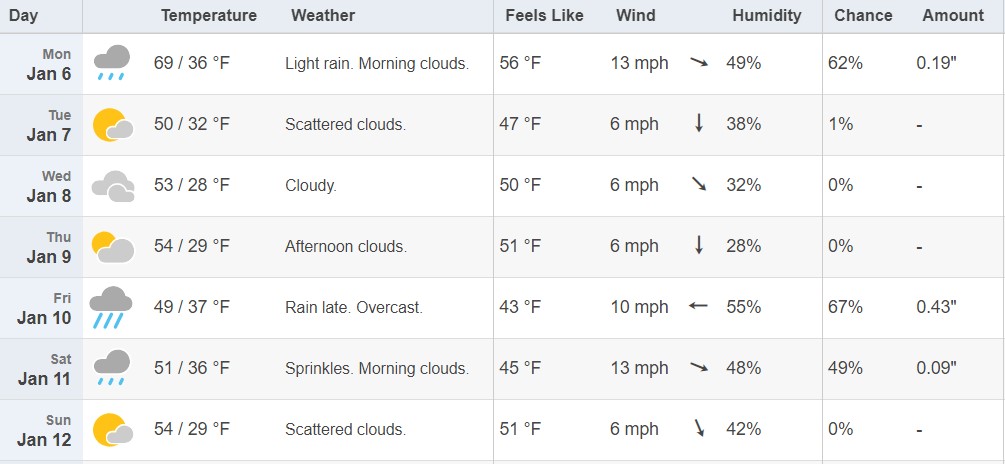1005x464 pixels.
Task: Click the 0.43" precipitation amount
Action: click(936, 307)
